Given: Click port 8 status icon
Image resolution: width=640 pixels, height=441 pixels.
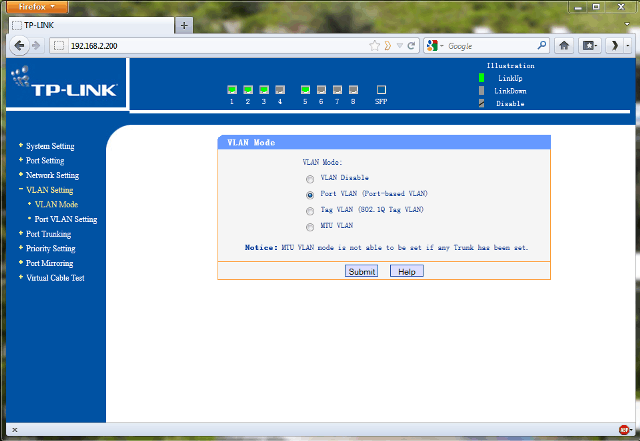Looking at the screenshot, I should point(353,90).
